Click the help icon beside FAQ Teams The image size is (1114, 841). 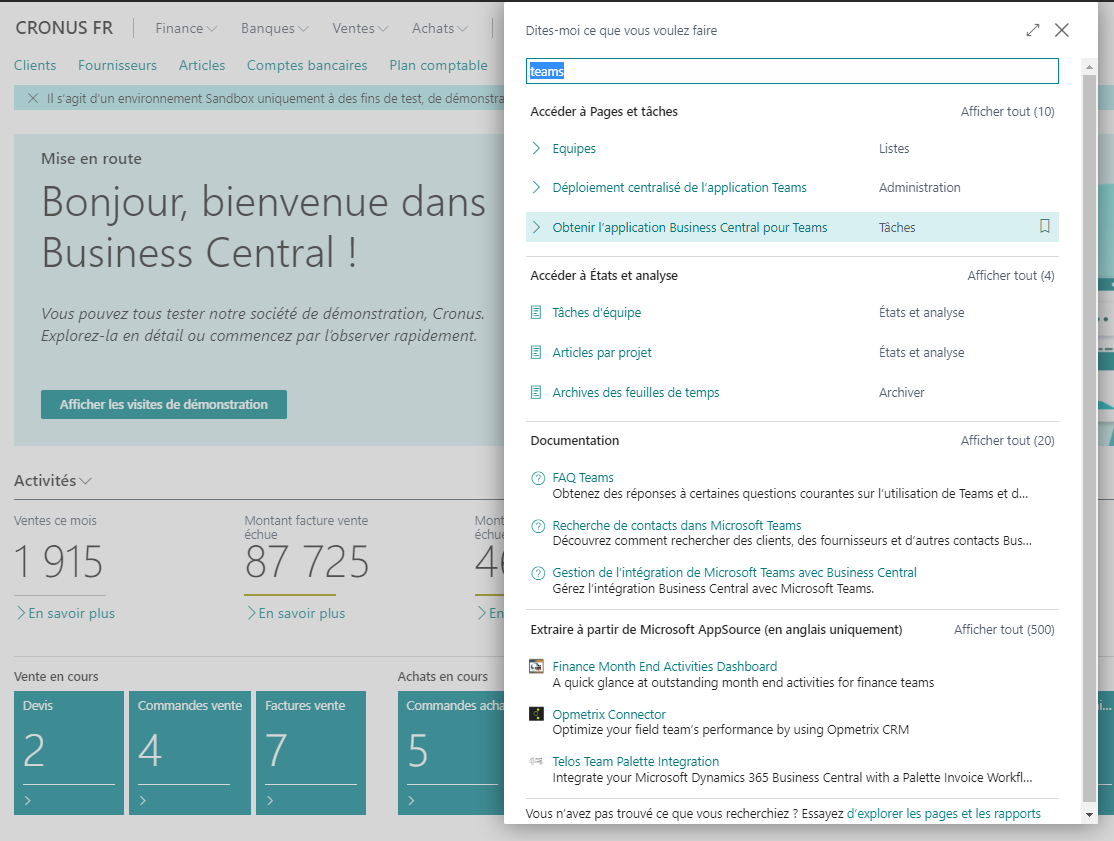tap(538, 478)
